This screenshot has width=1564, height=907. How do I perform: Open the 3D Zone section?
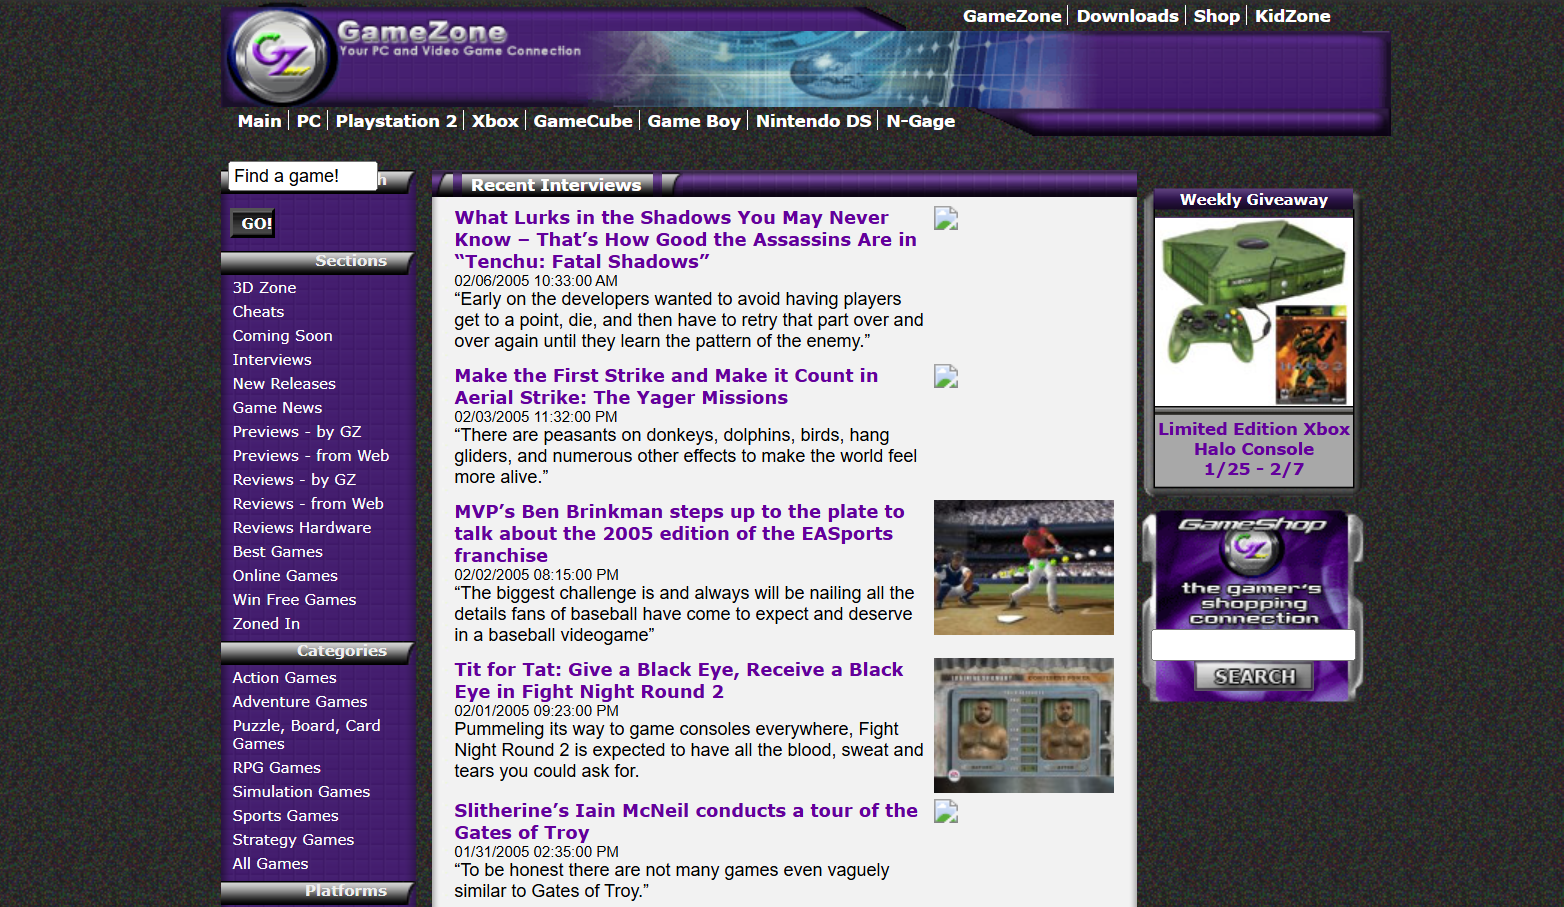click(264, 288)
